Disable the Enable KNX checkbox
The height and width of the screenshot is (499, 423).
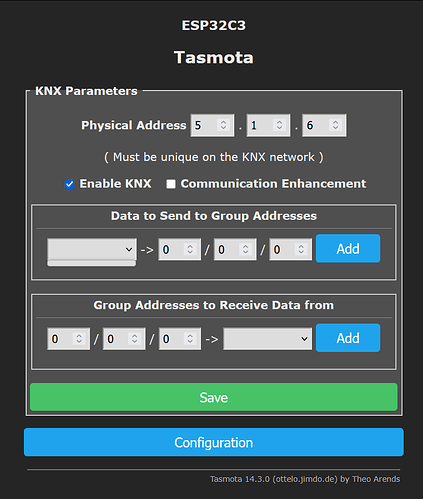click(69, 184)
